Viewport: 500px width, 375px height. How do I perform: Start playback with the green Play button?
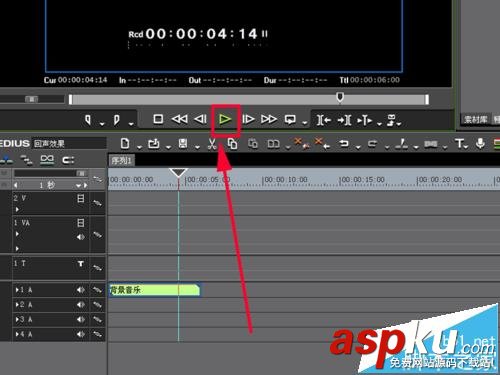point(225,119)
